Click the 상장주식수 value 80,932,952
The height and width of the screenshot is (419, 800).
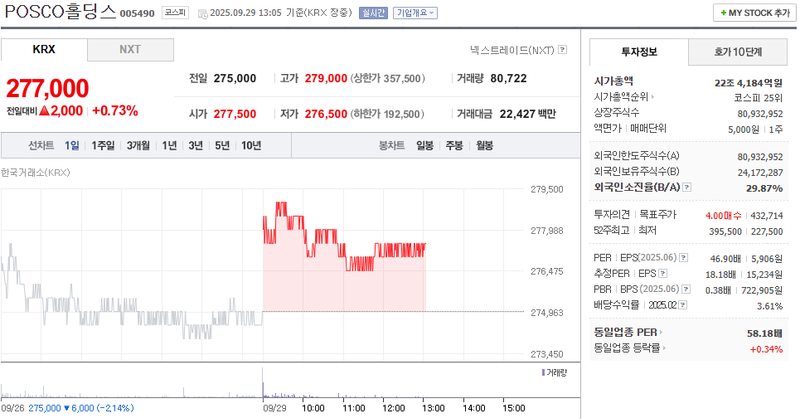(x=760, y=114)
